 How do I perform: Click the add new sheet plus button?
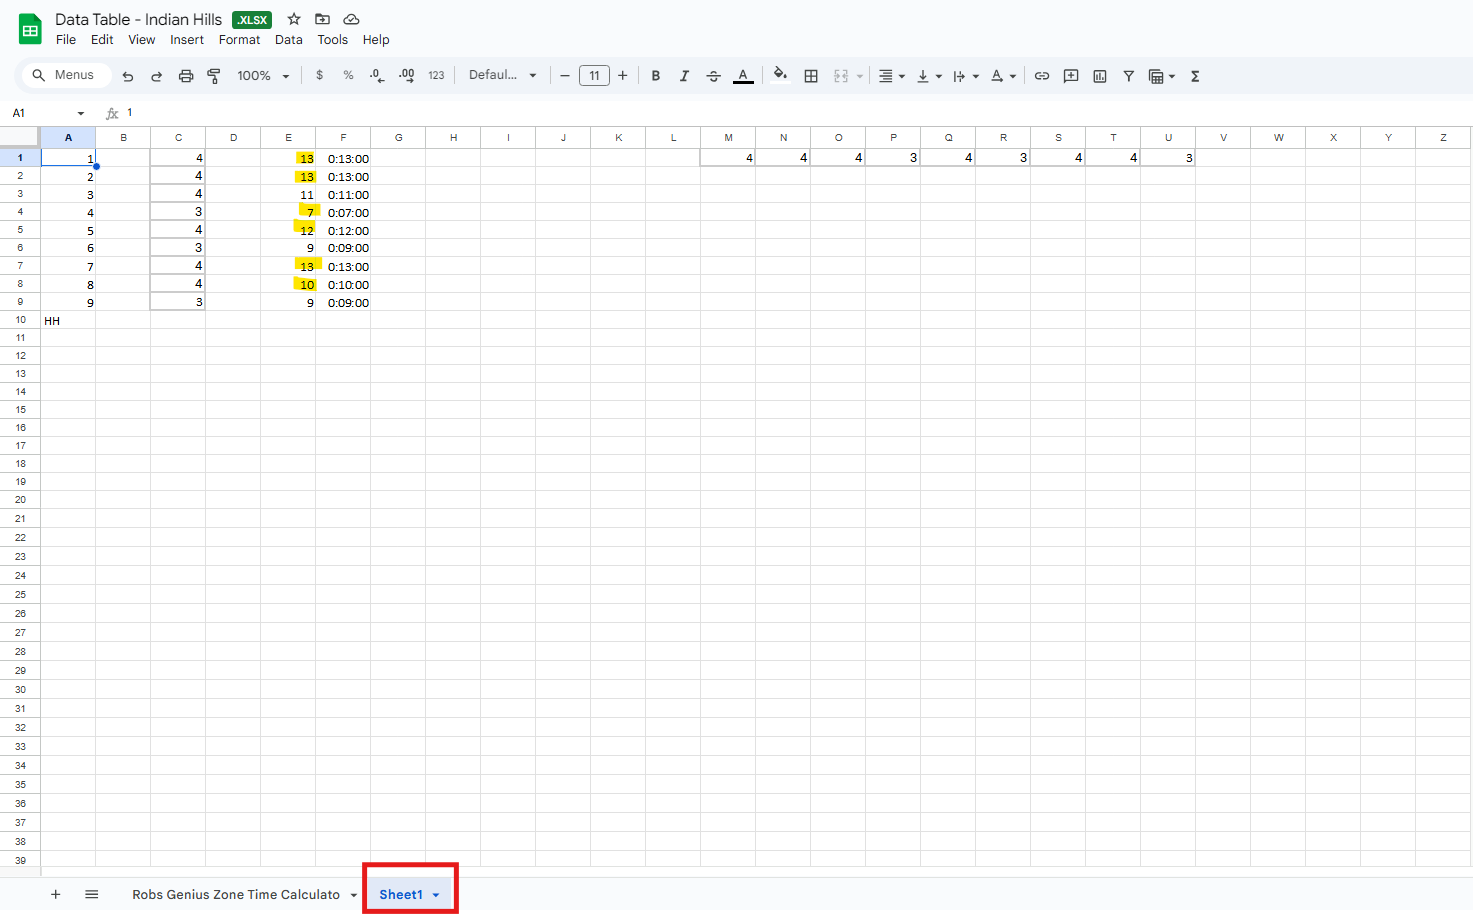[56, 895]
